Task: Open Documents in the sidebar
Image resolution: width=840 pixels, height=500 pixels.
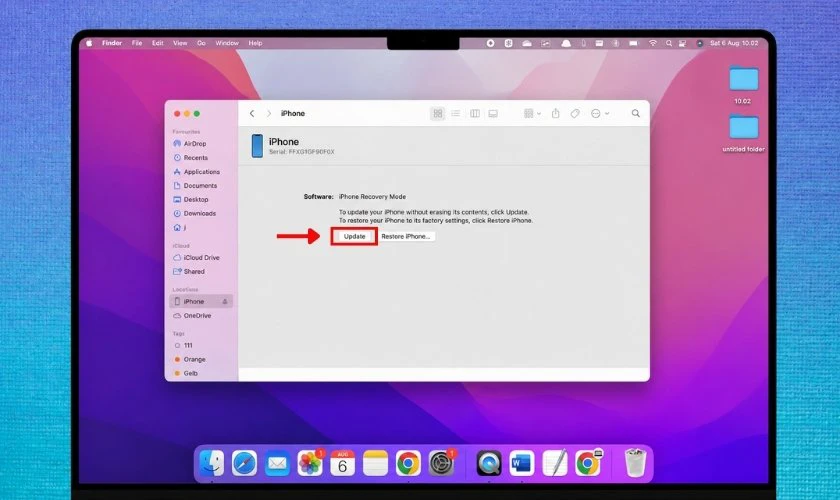Action: 201,185
